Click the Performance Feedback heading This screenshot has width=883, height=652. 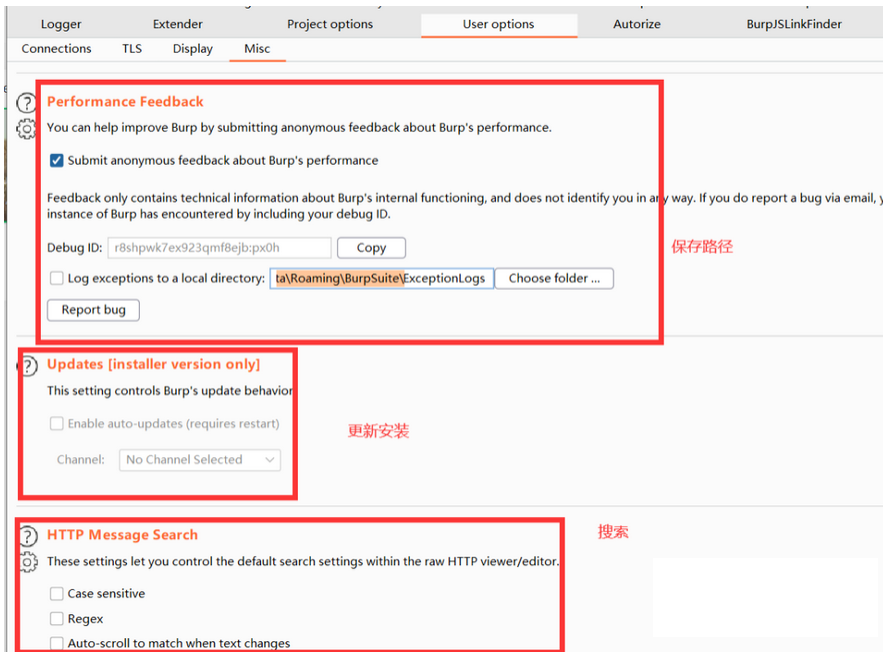125,102
